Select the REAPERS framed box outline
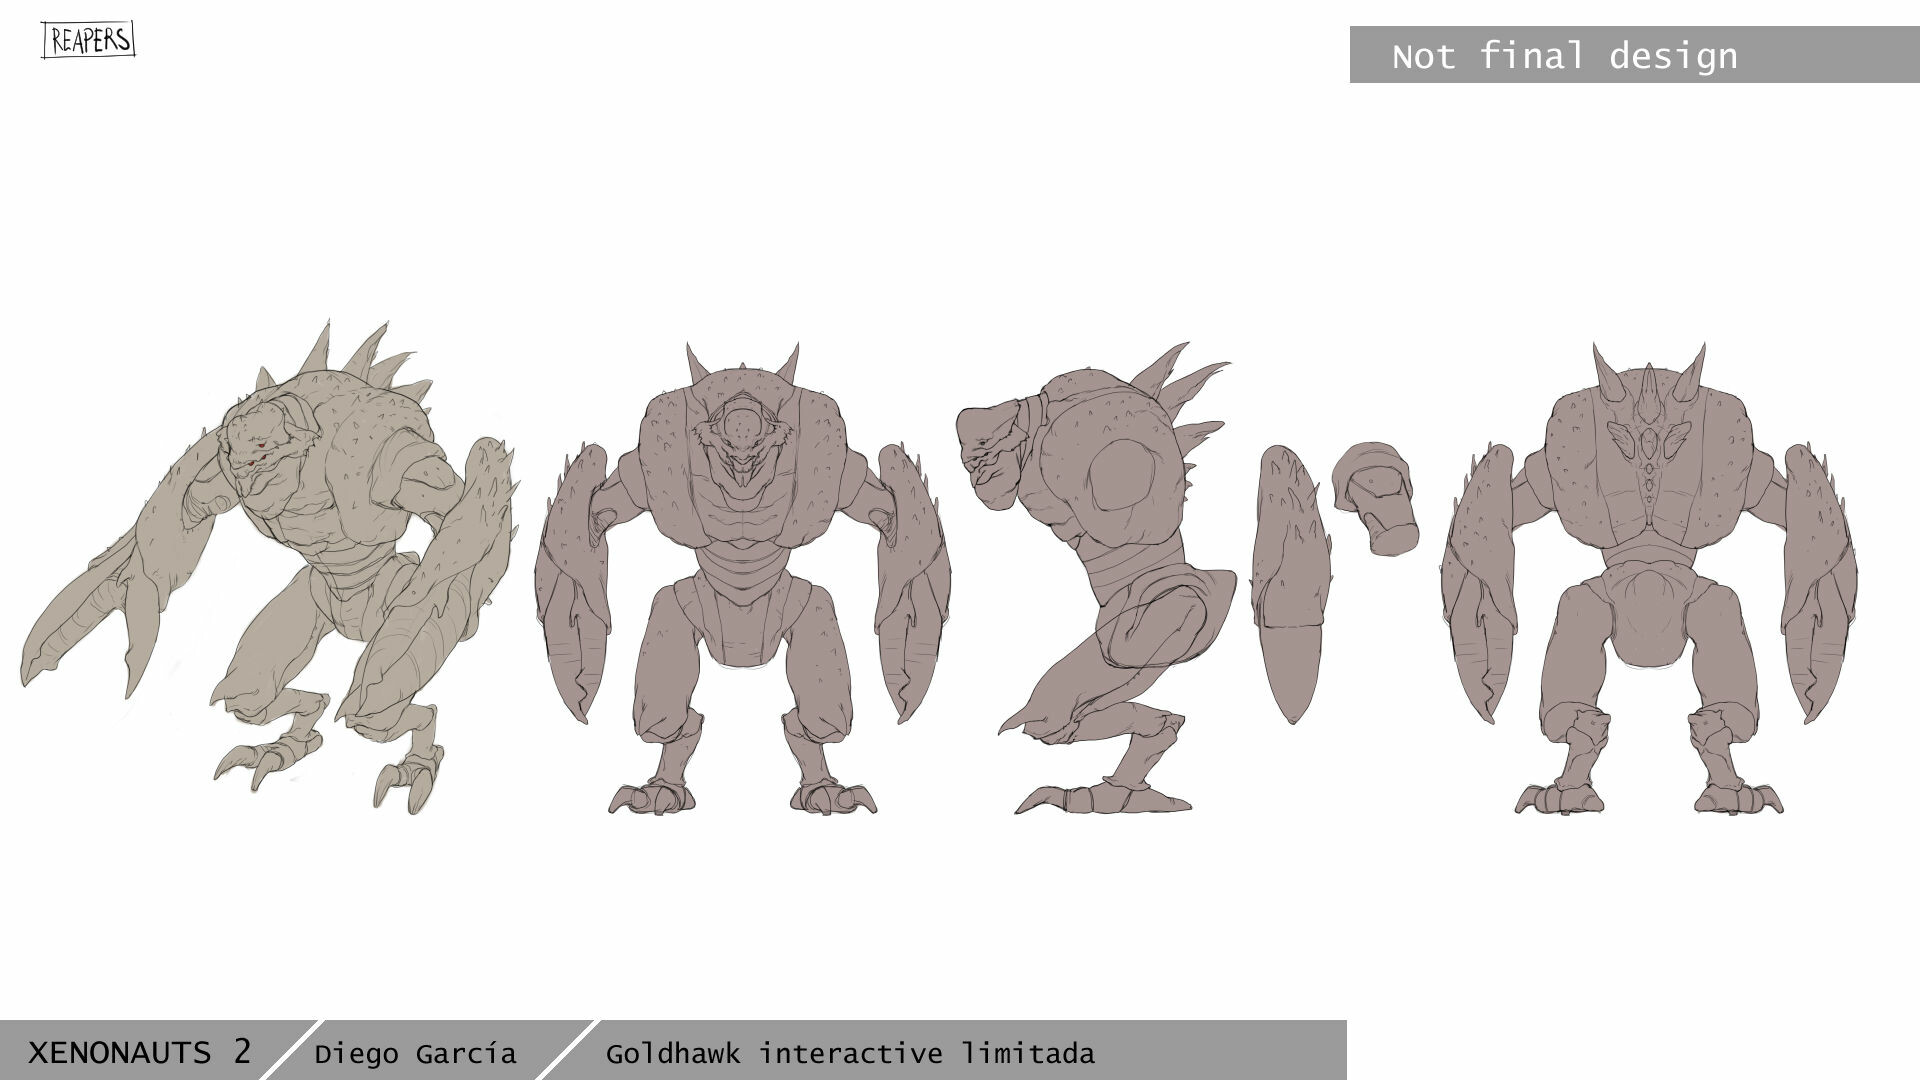 88,38
